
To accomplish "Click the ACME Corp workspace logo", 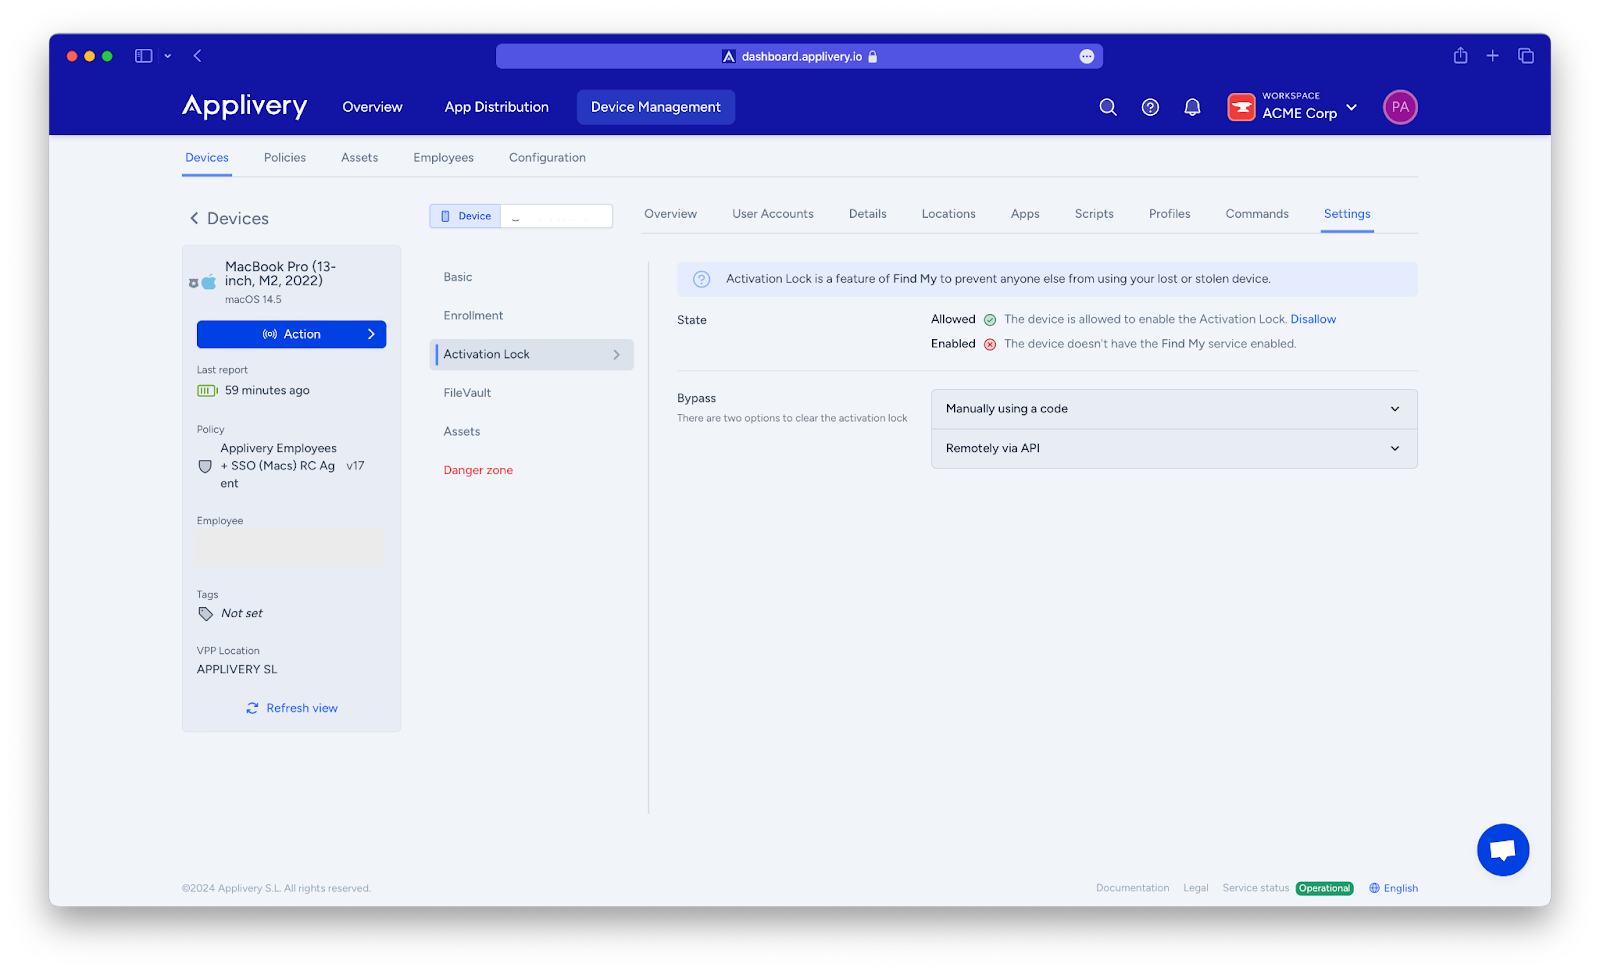I will coord(1241,107).
